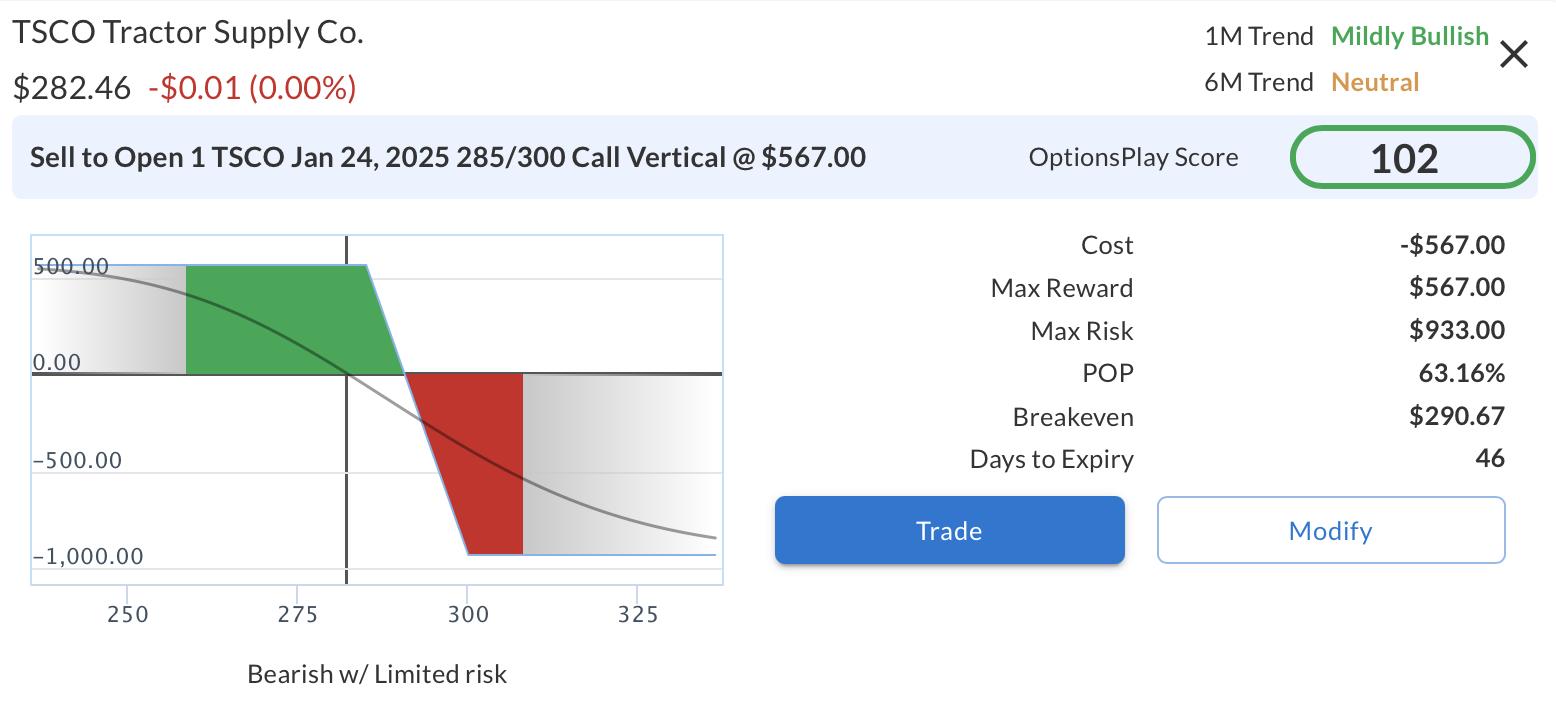
Task: Click the blue Trade button
Action: 949,530
